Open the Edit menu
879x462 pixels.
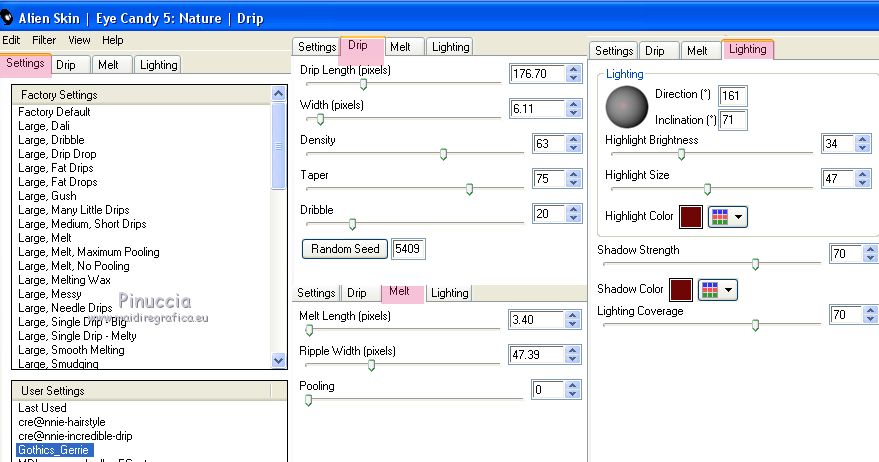point(11,40)
